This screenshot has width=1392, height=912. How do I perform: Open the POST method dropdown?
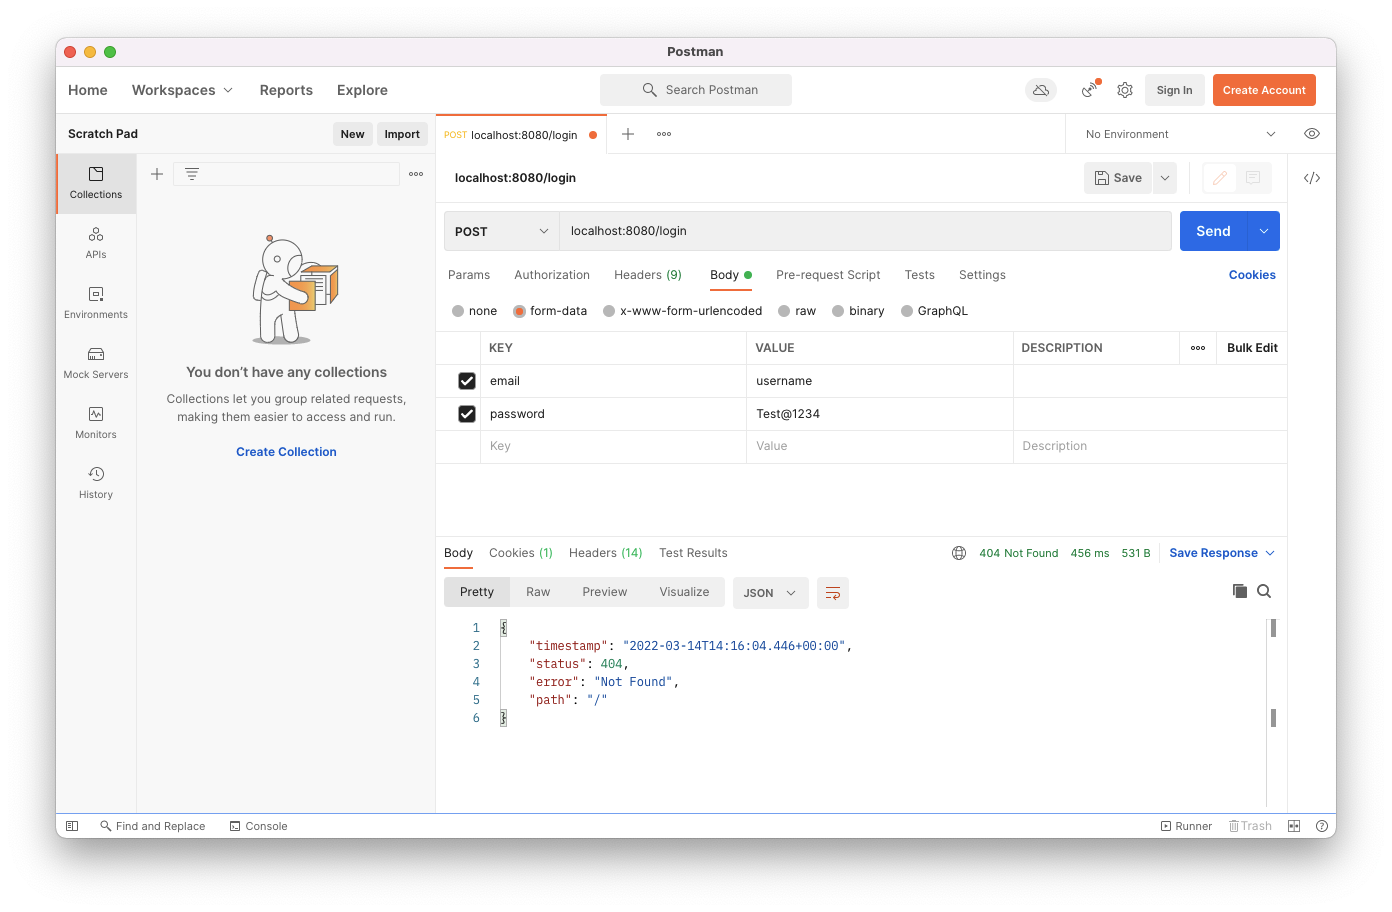coord(501,231)
